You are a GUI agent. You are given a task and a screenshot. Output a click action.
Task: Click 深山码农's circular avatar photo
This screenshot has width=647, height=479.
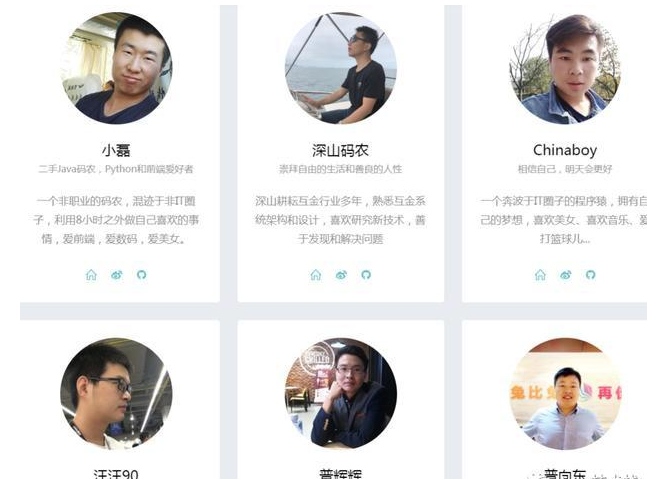[341, 68]
